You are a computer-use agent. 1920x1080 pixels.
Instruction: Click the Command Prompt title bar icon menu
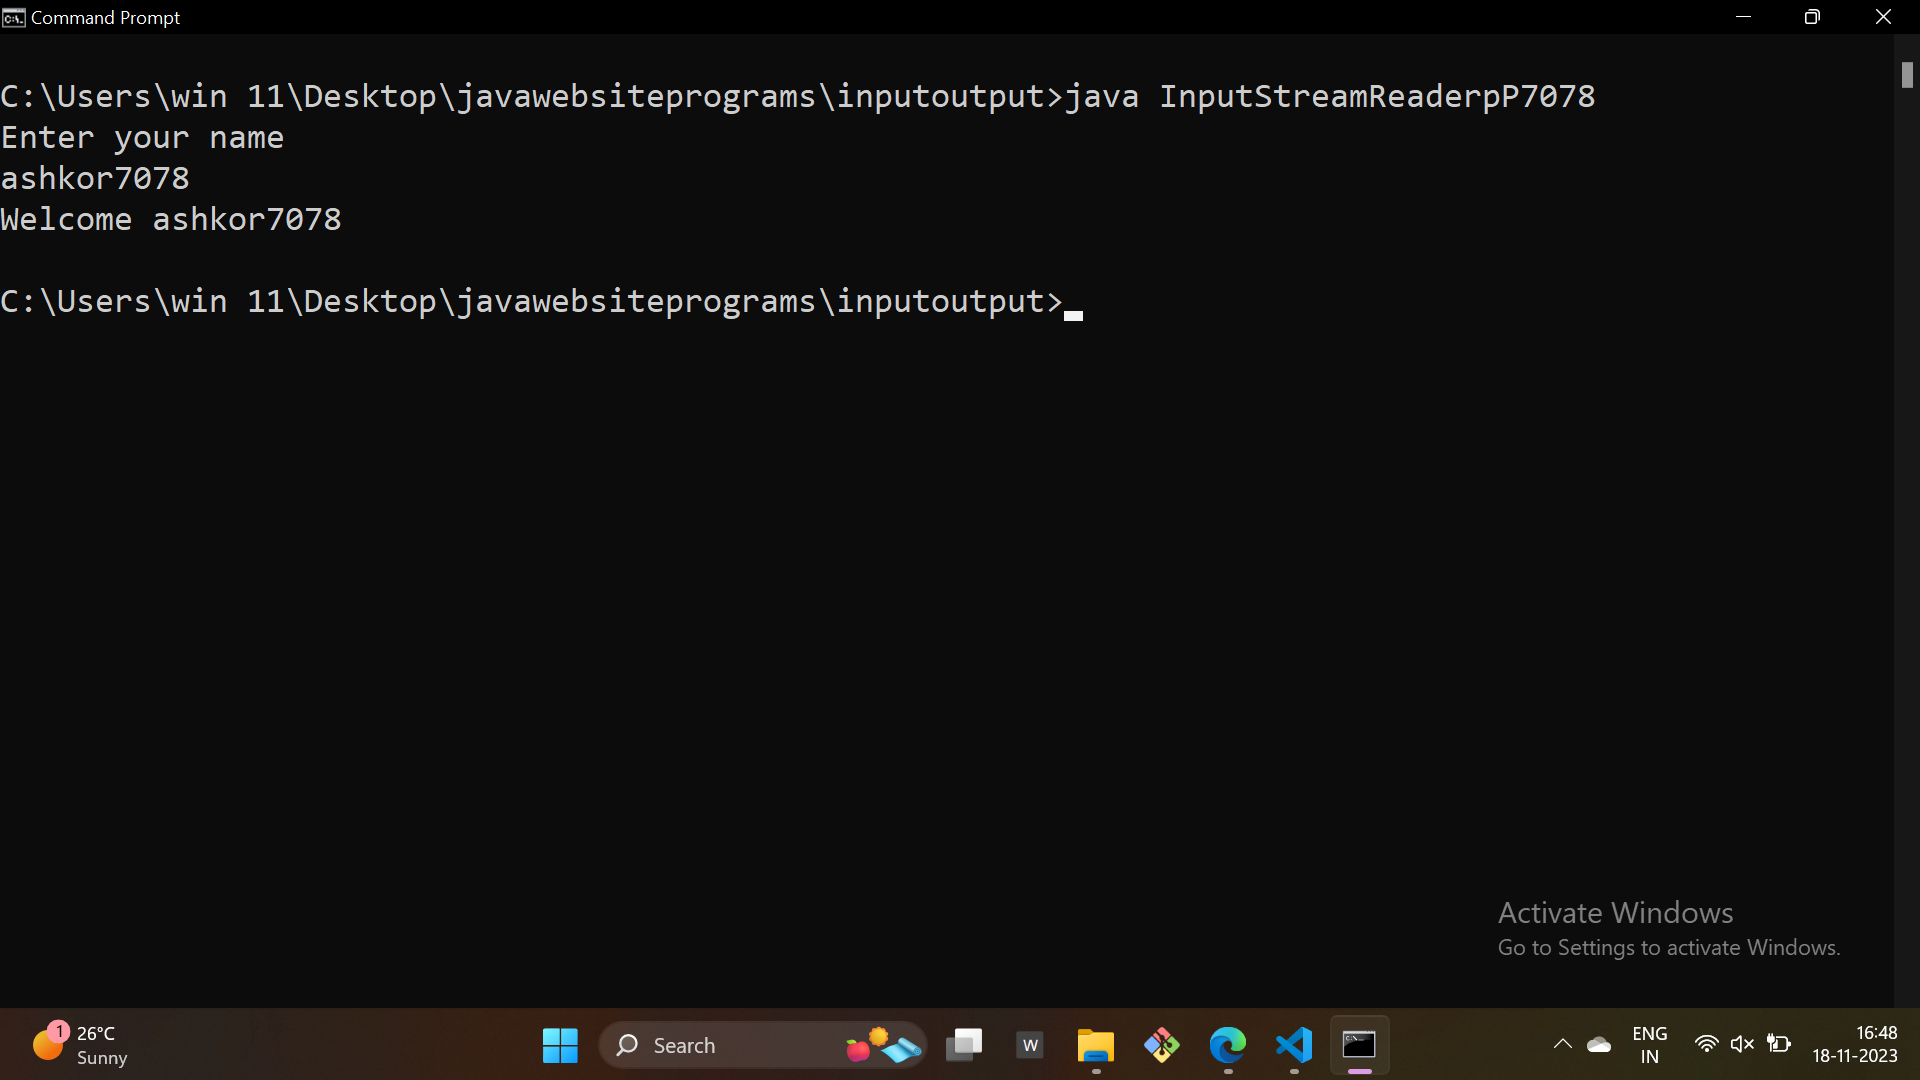pos(13,17)
